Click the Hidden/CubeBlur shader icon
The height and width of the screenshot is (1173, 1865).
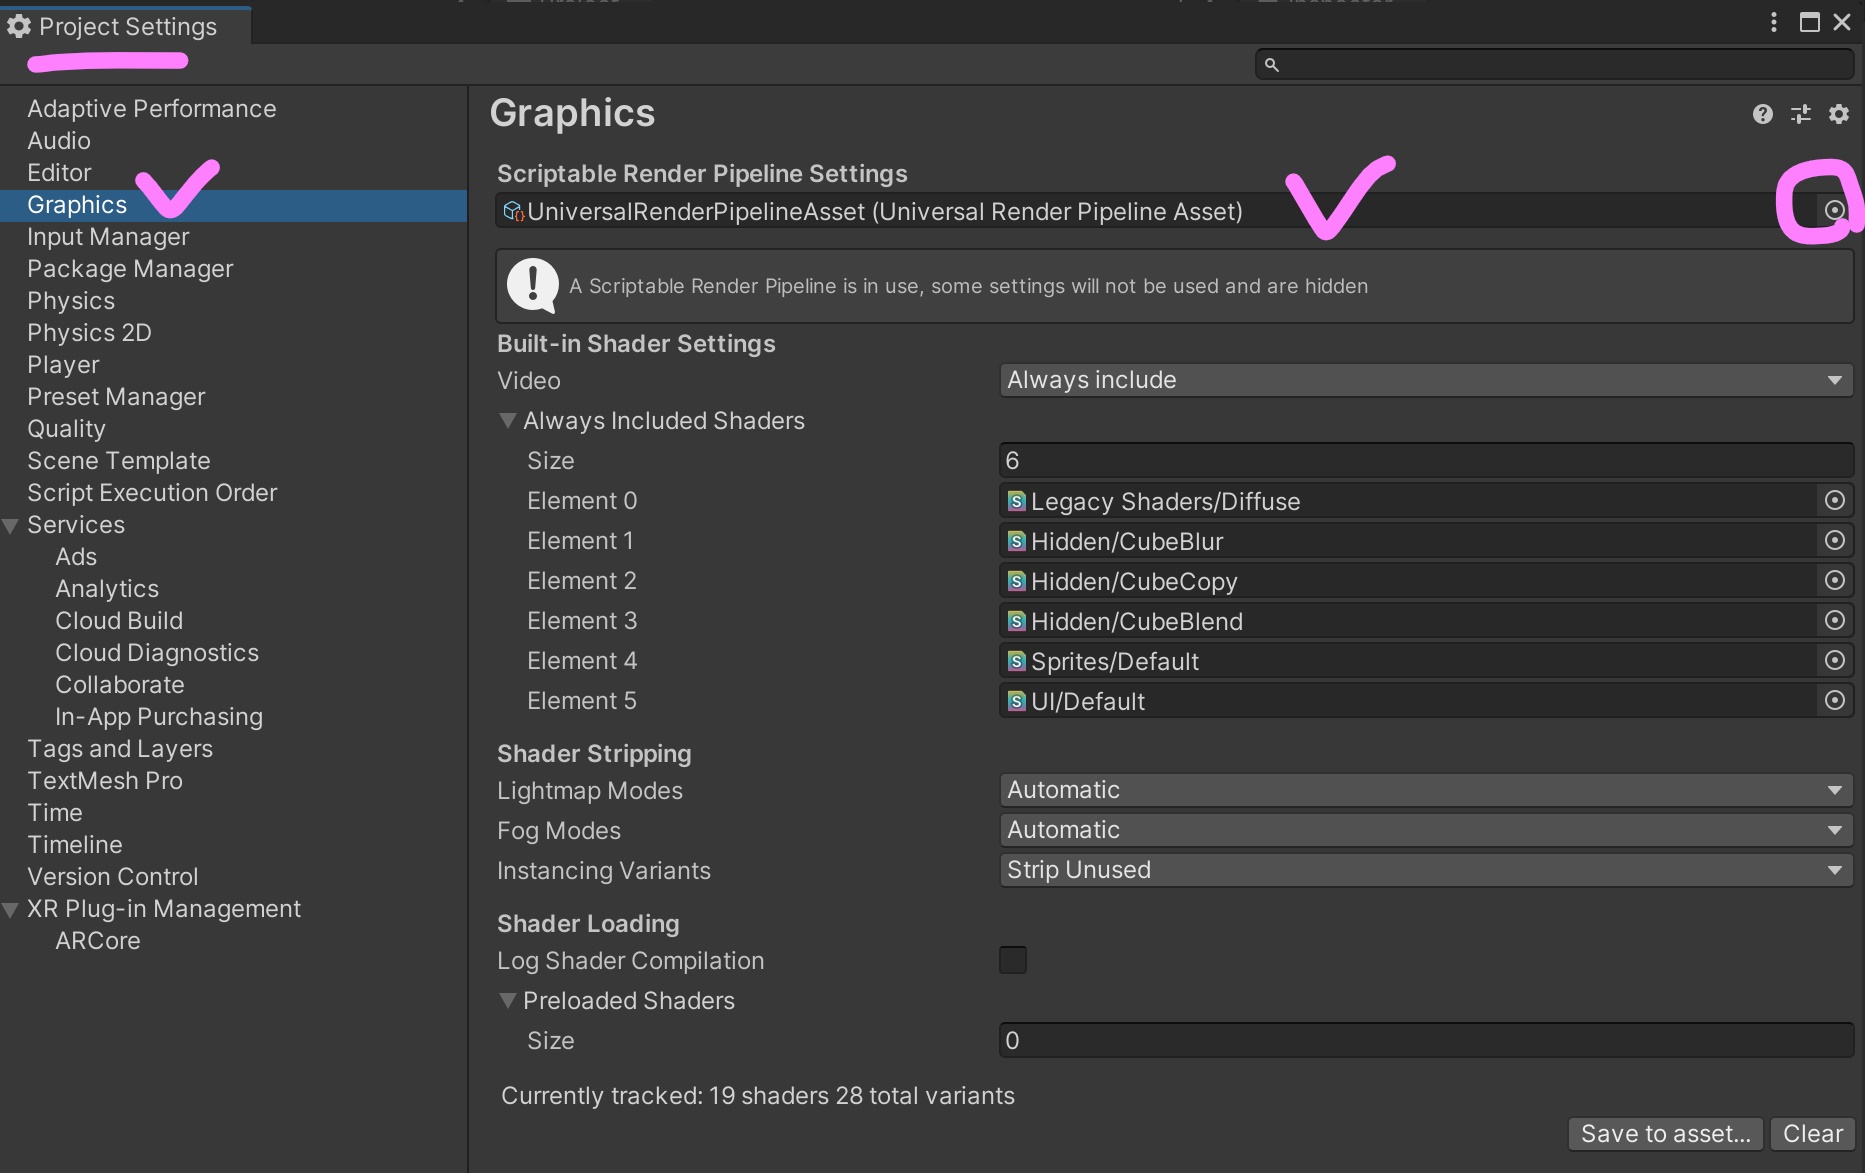pos(1017,541)
